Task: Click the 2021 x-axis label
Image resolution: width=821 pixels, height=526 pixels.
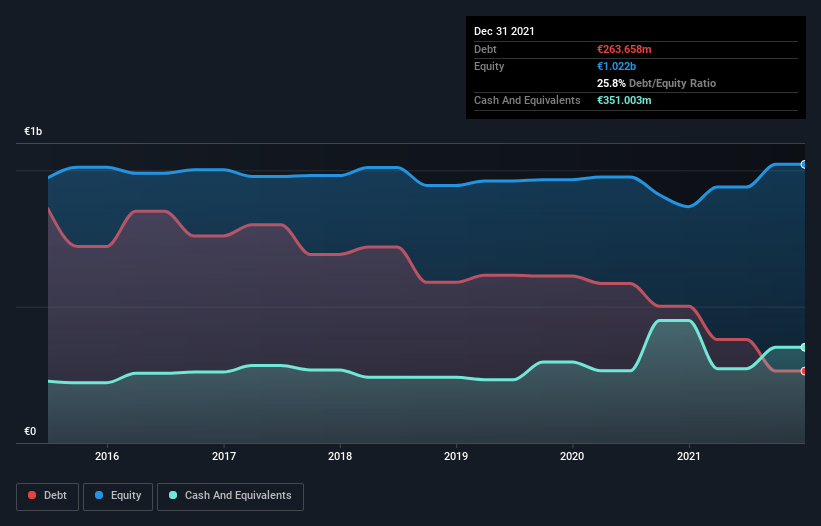Action: [689, 456]
